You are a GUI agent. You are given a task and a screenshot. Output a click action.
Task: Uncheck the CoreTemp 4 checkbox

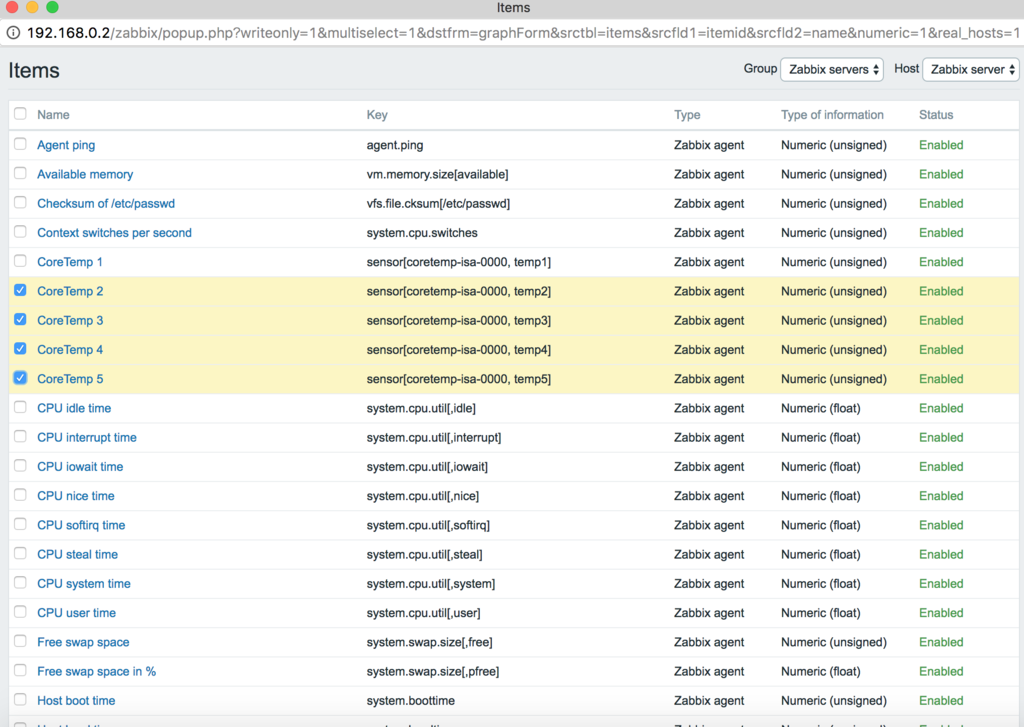tap(20, 348)
